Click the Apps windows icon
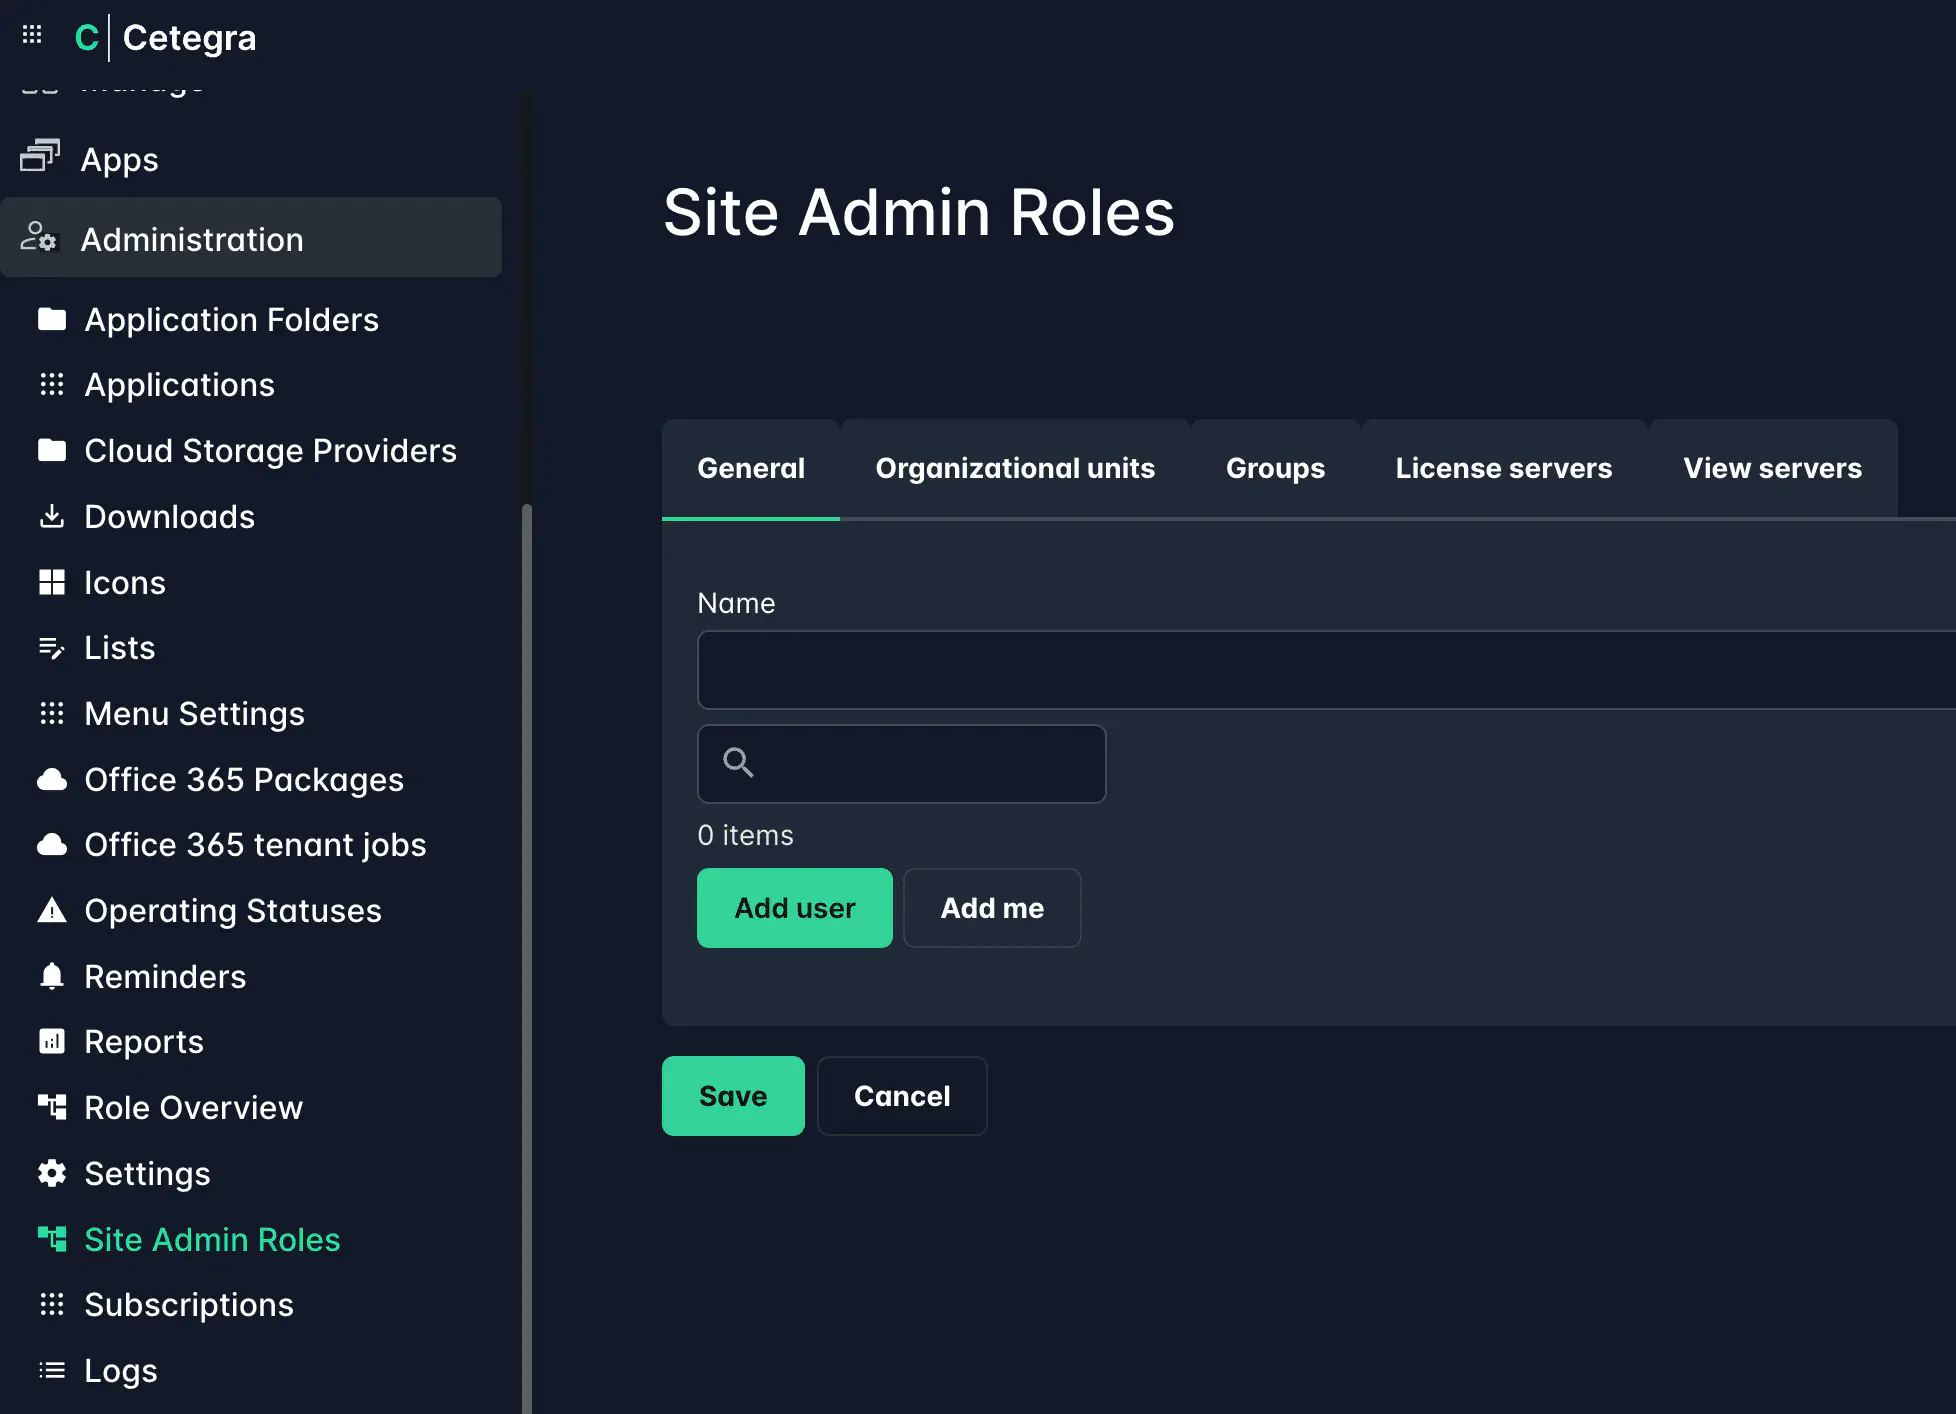Viewport: 1956px width, 1414px height. tap(40, 157)
